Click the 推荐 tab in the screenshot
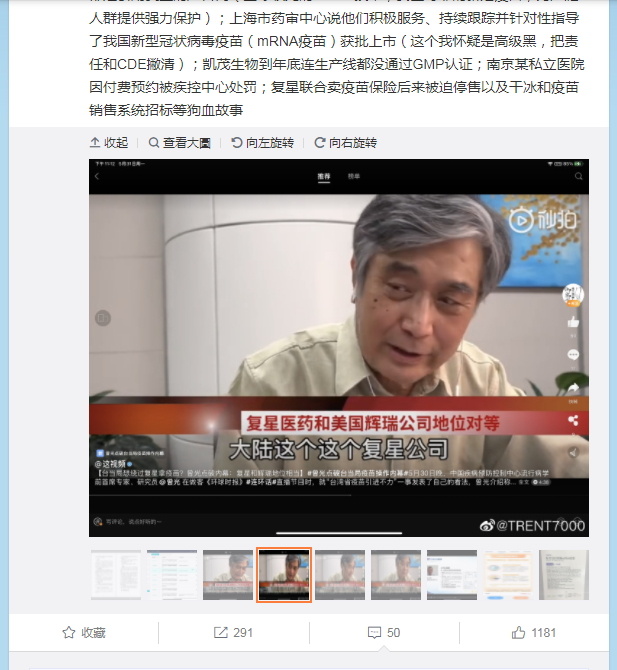The height and width of the screenshot is (670, 617). click(324, 176)
